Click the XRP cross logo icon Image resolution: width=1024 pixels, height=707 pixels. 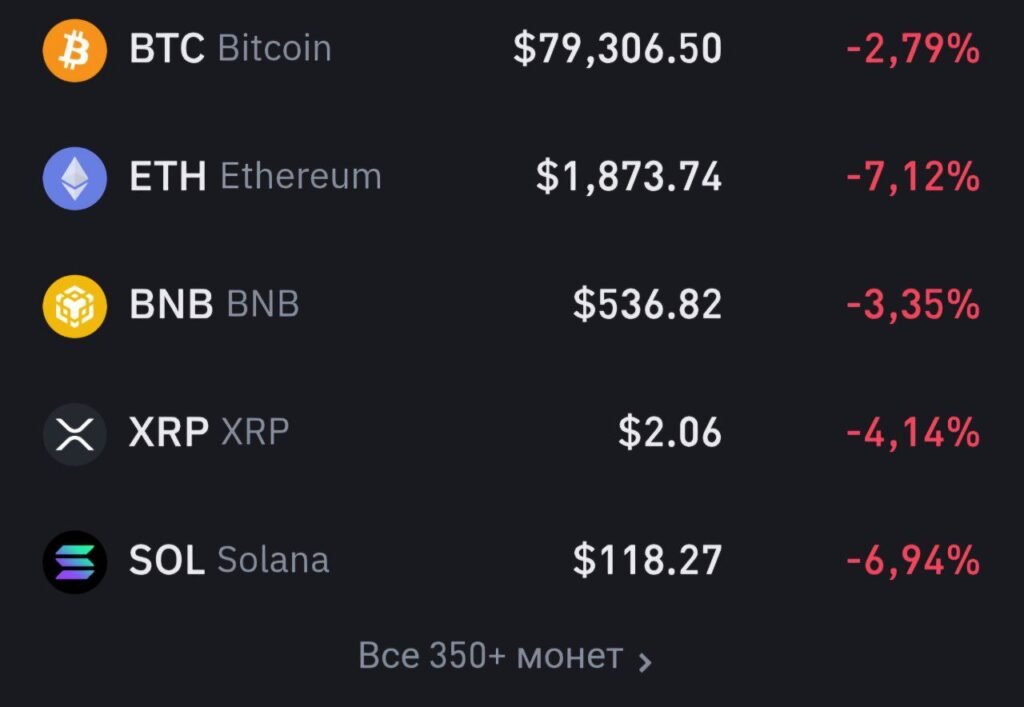click(x=74, y=433)
